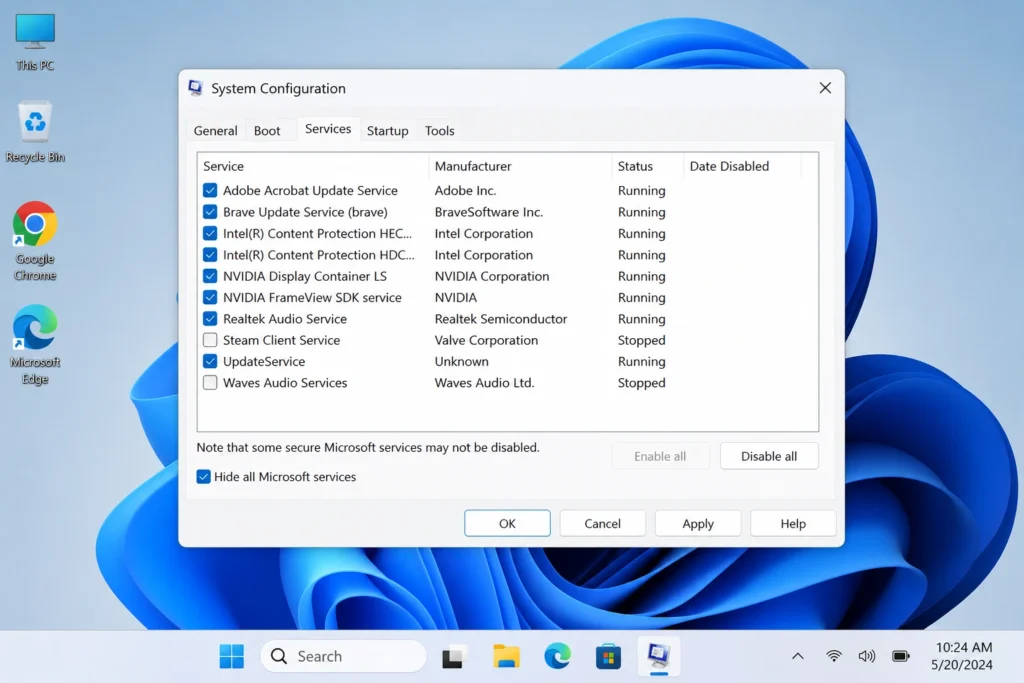Click the Unknown manufacturer cell
The height and width of the screenshot is (683, 1024).
[462, 361]
